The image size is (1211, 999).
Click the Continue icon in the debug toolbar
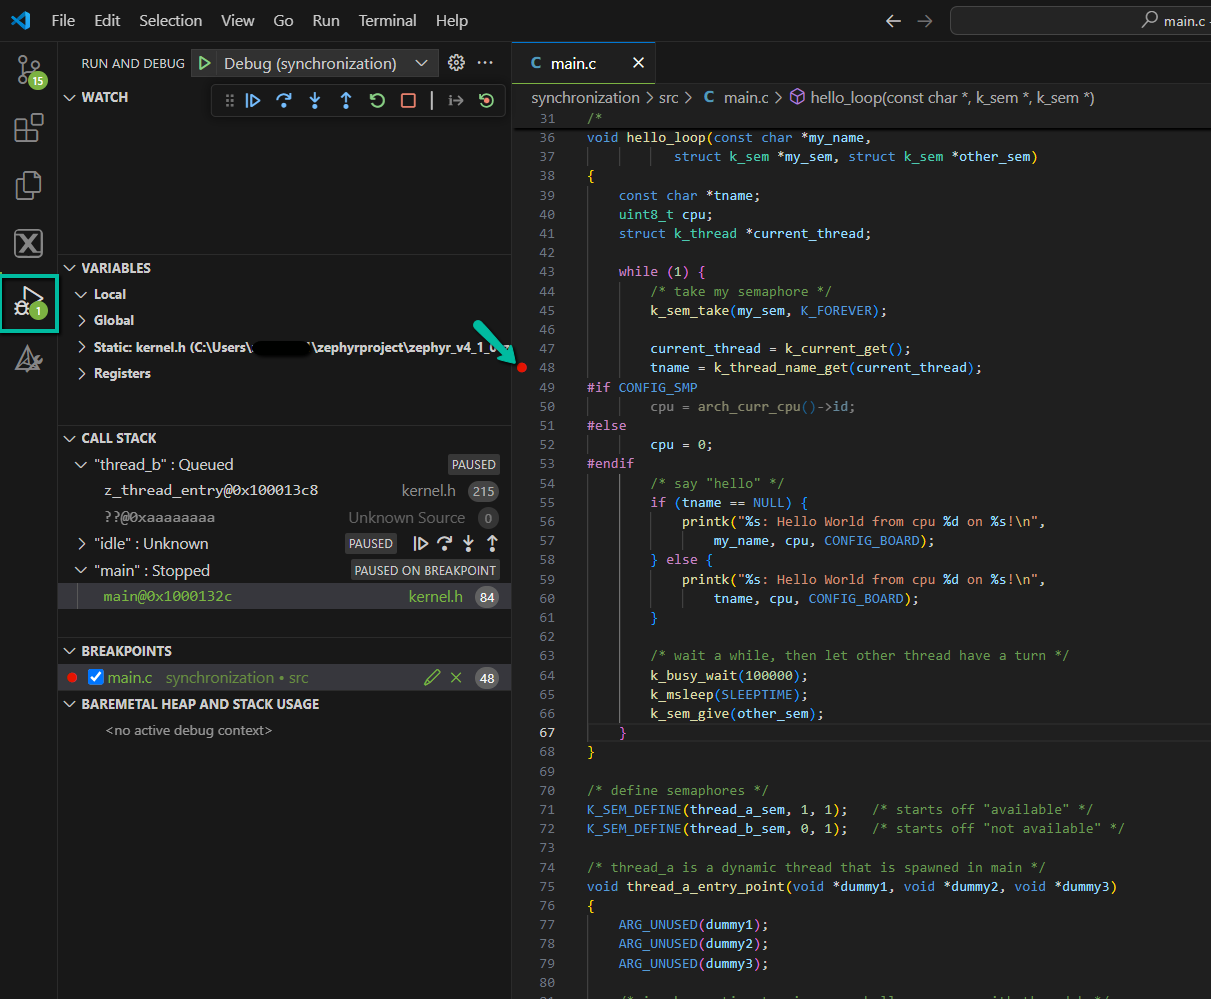253,100
